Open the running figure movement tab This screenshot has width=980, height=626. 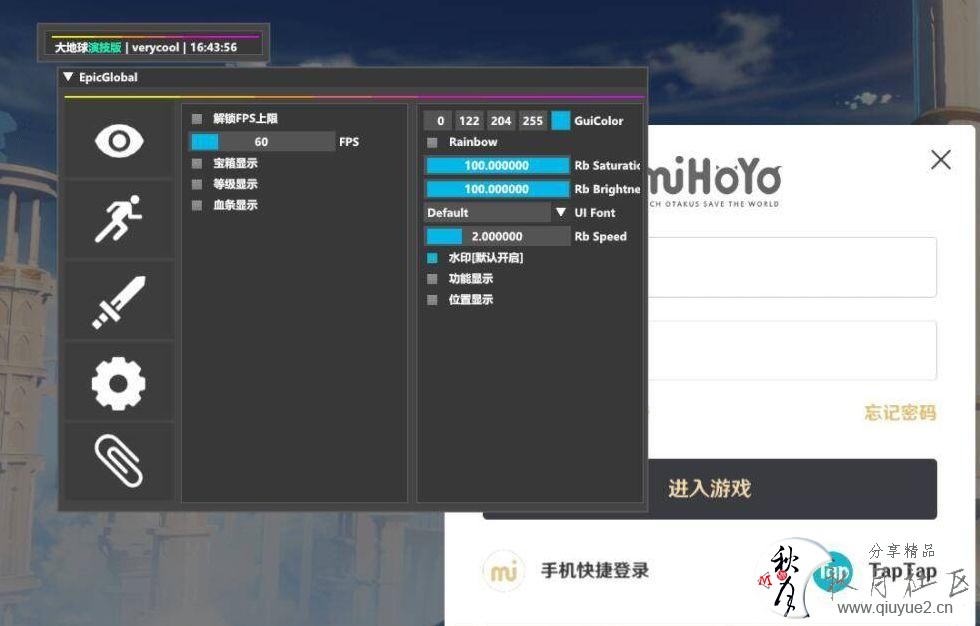click(119, 219)
